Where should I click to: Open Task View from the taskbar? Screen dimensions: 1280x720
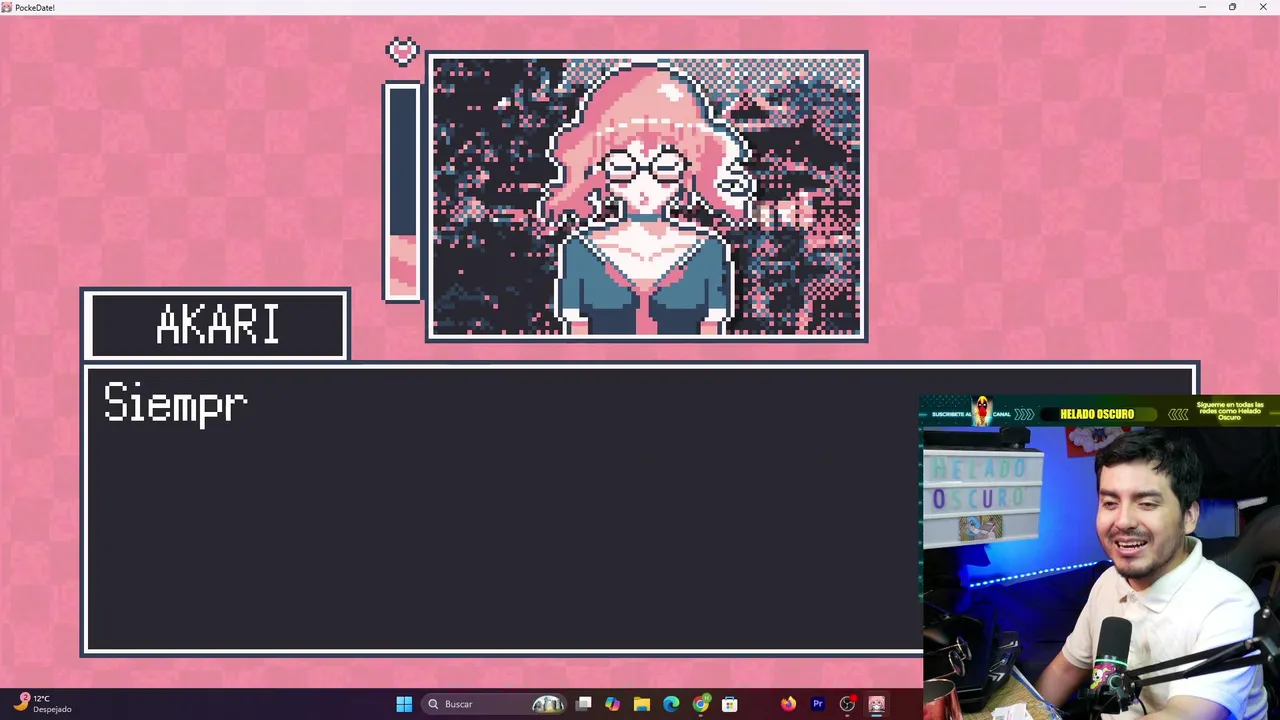584,704
